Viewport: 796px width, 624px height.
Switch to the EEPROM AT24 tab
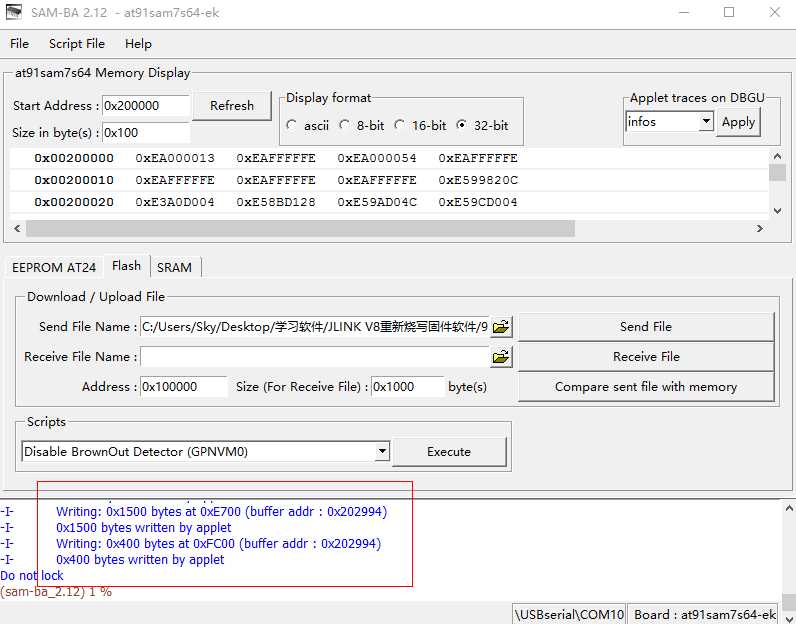54,267
